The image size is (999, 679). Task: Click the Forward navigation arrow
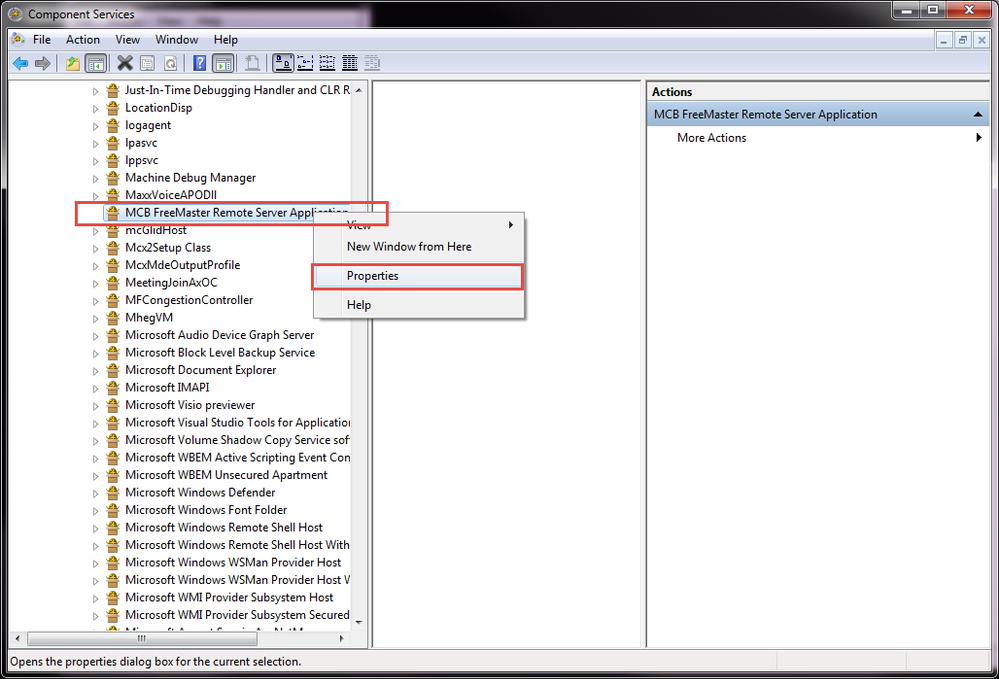click(42, 62)
